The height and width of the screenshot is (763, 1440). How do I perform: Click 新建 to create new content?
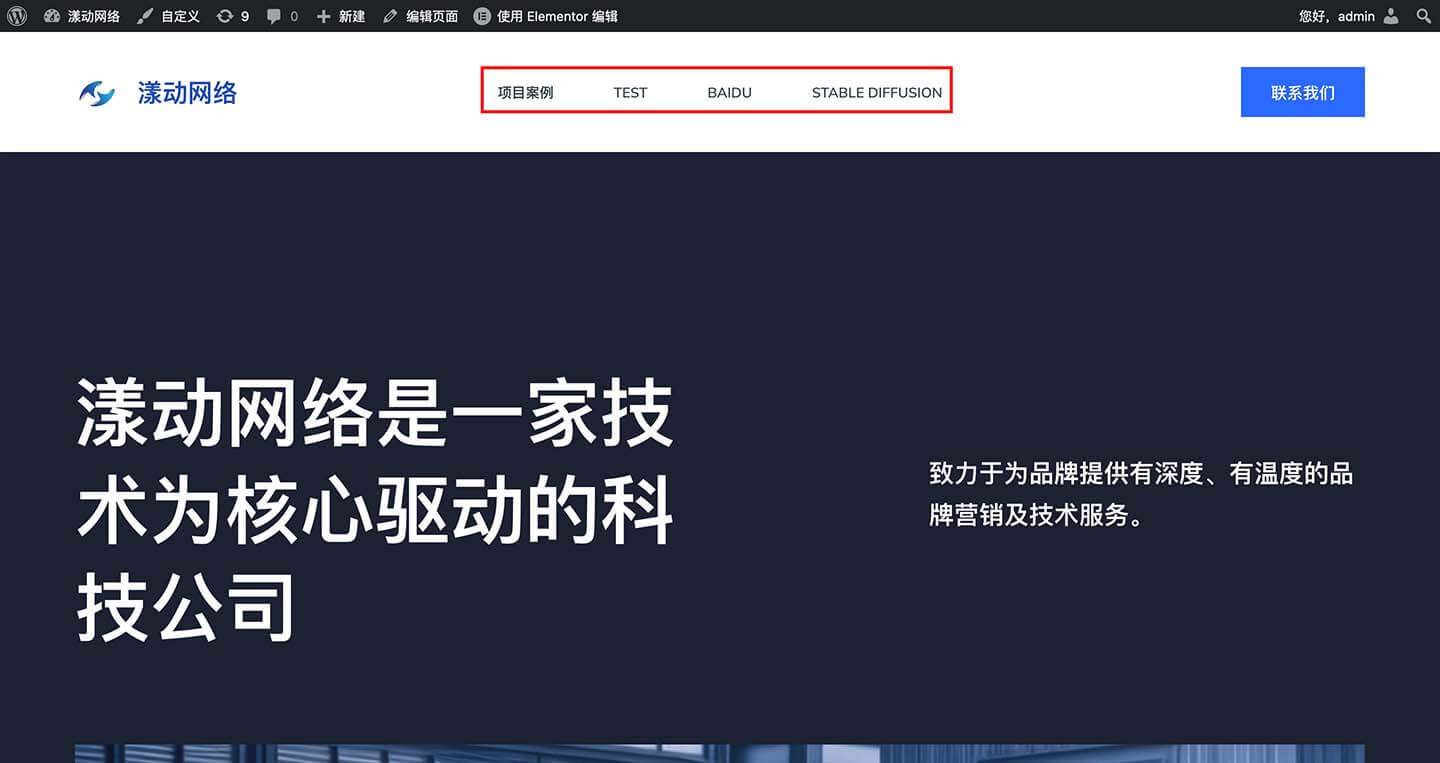[x=340, y=16]
